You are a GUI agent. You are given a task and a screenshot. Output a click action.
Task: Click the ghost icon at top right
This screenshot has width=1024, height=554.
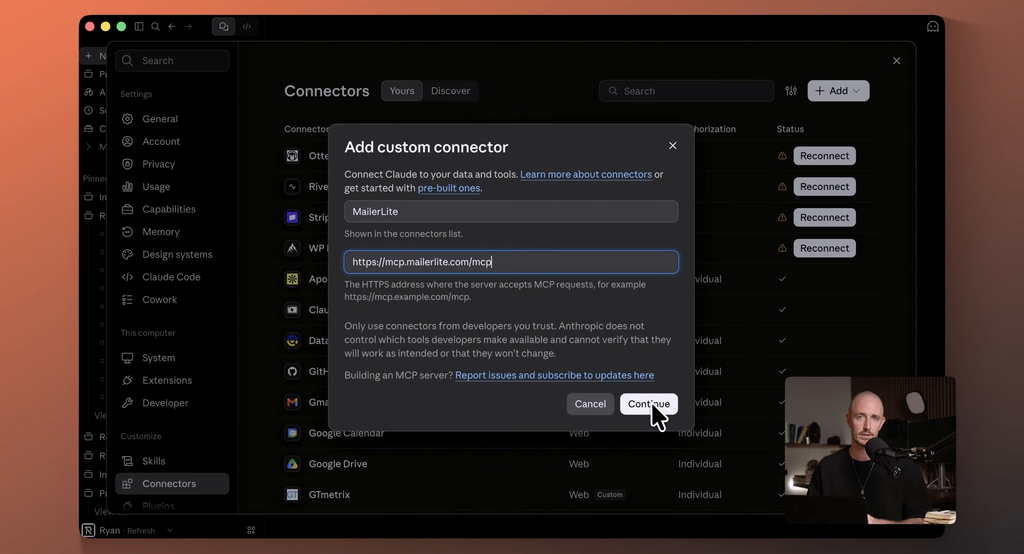pyautogui.click(x=933, y=27)
